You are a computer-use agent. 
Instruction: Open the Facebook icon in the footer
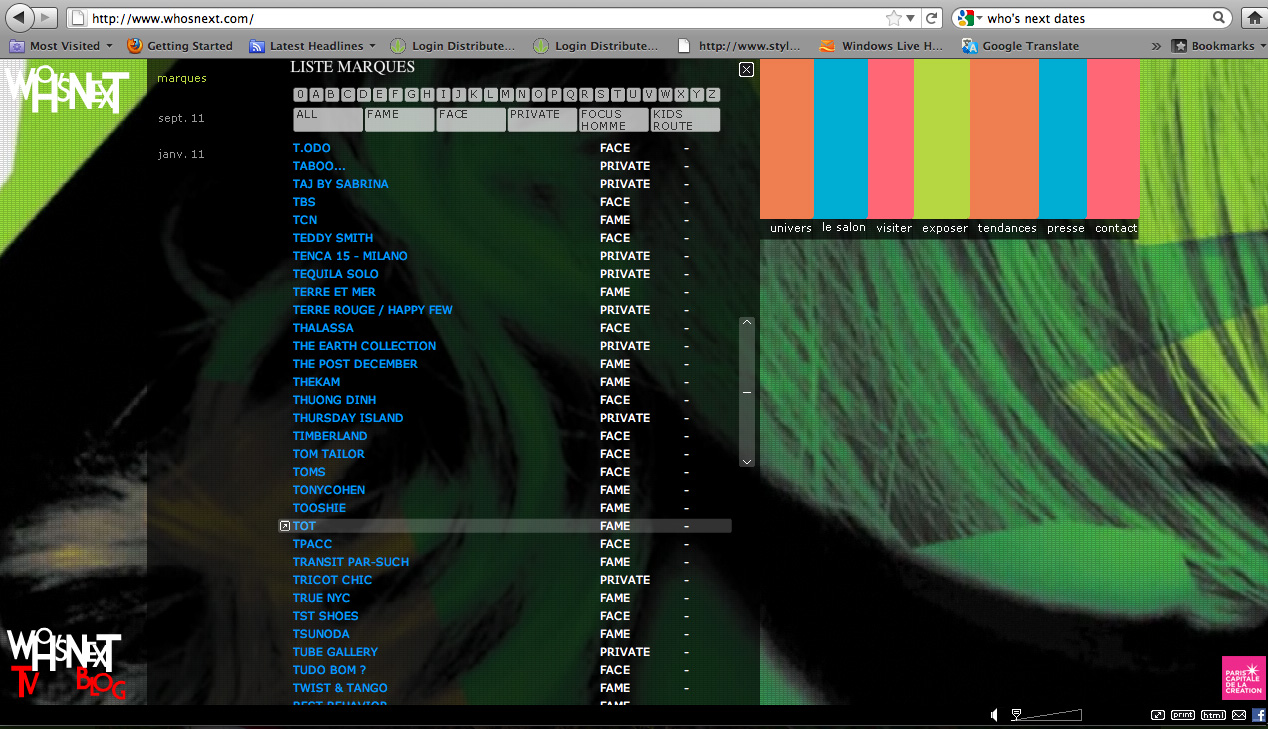1259,715
